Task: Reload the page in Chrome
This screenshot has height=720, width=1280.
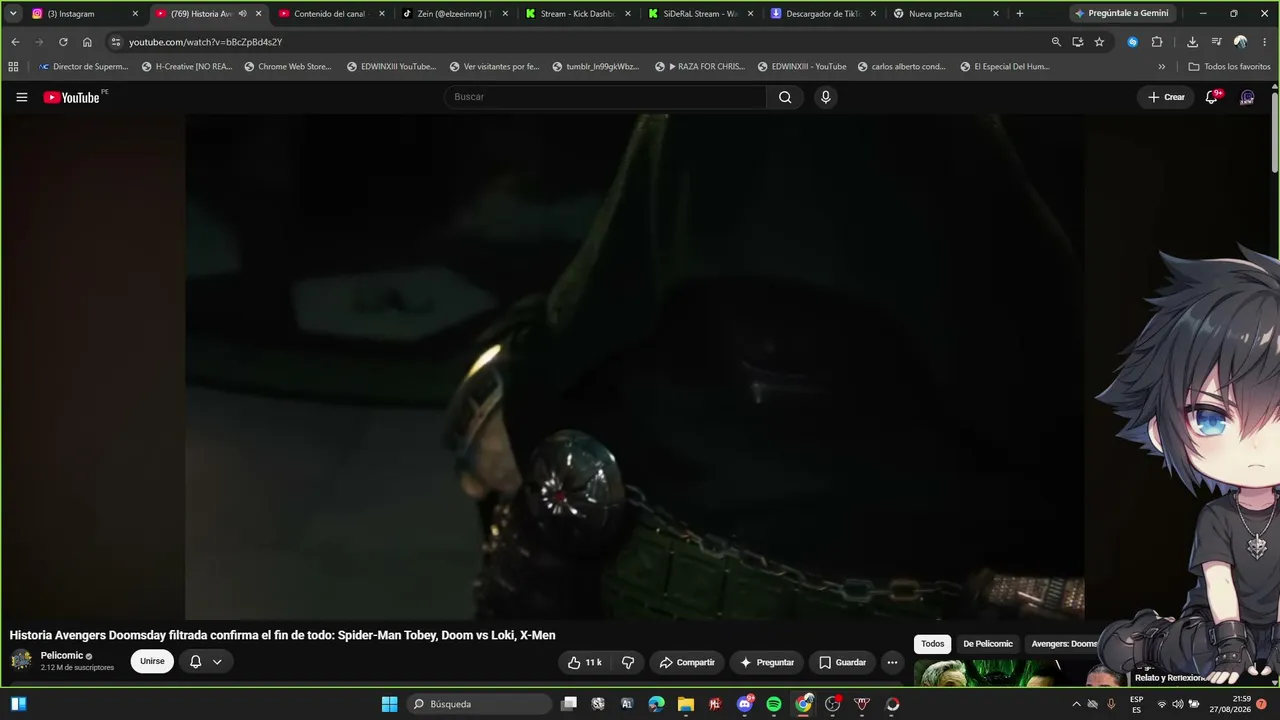Action: coord(63,42)
